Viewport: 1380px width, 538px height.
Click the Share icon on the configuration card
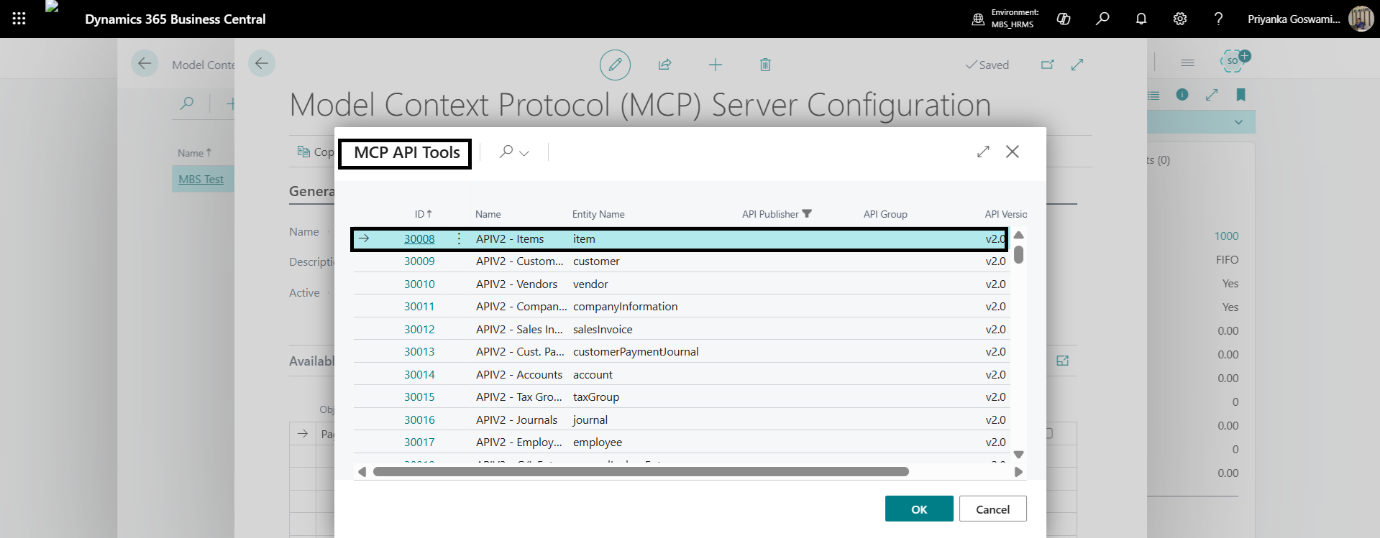665,65
